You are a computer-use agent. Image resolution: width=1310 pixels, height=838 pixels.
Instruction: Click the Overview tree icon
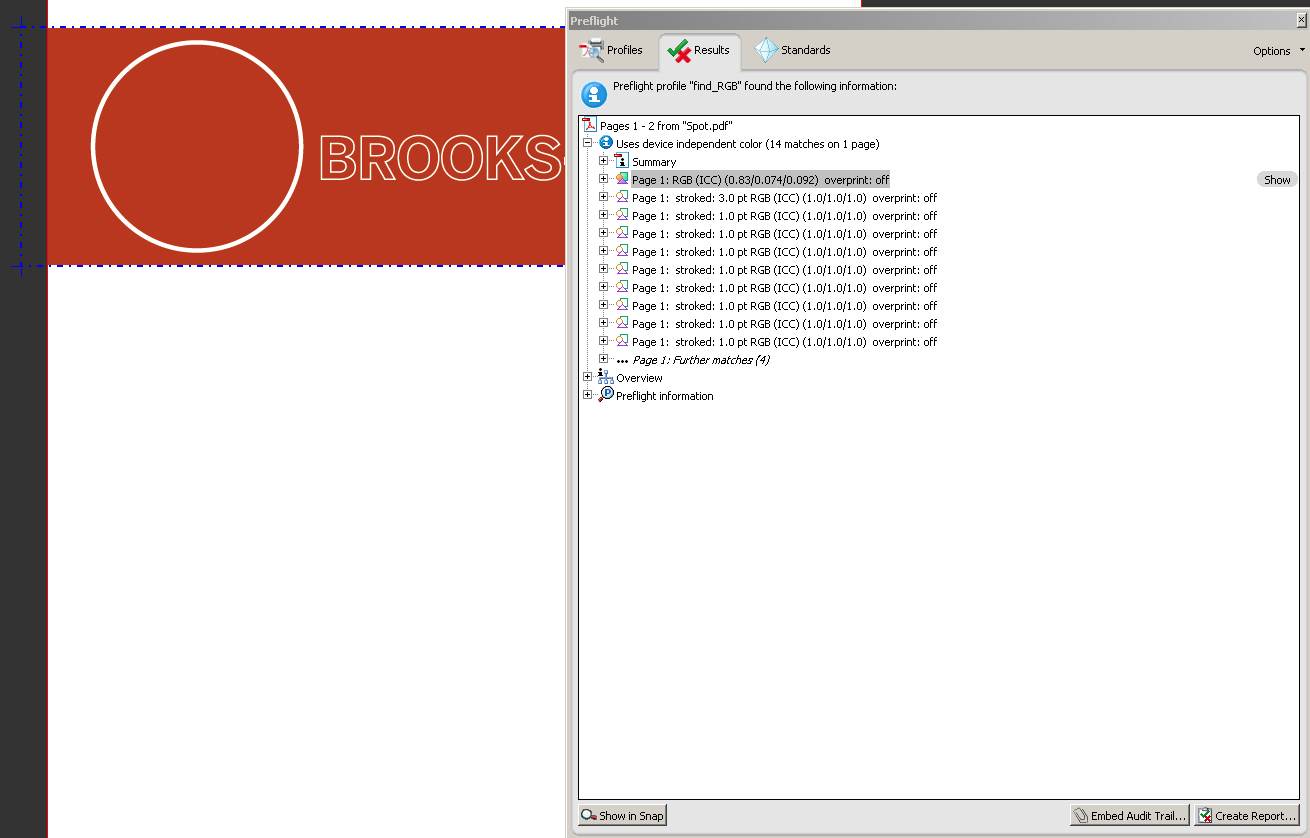[605, 377]
